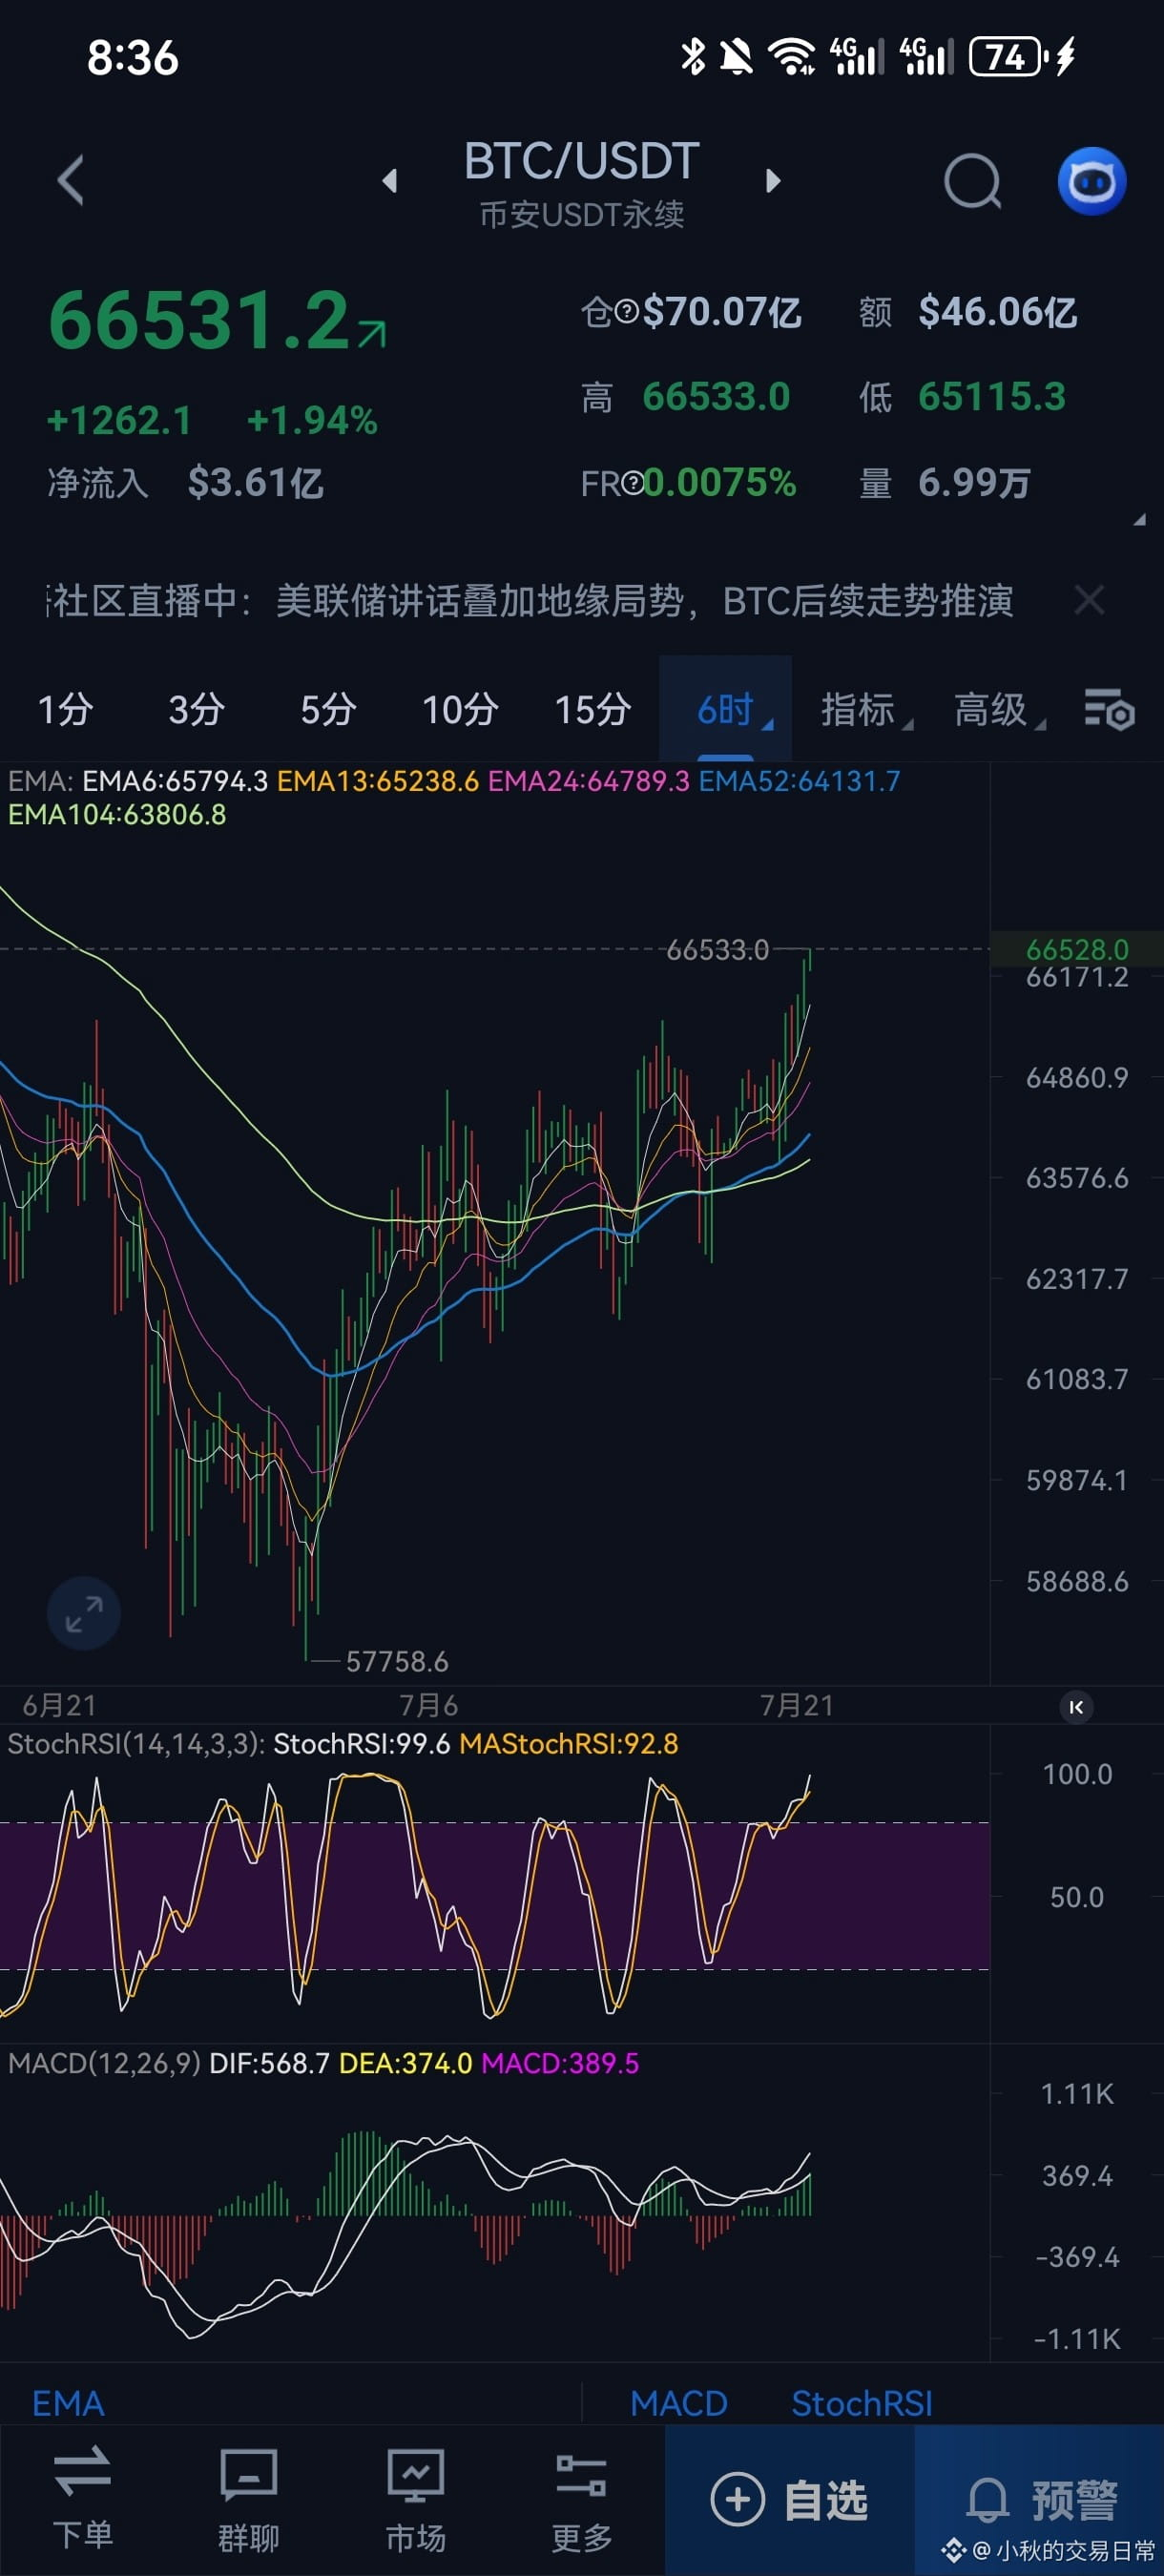
Task: Tap the 7月21 date axis label
Action: pos(797,1706)
